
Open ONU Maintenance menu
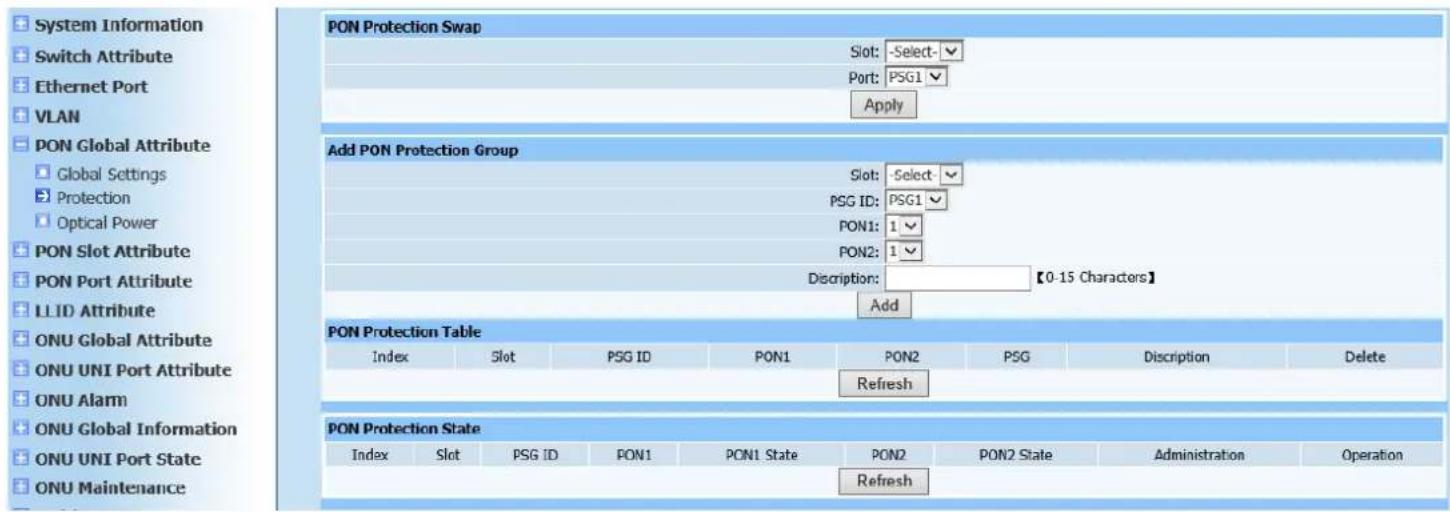pos(110,488)
